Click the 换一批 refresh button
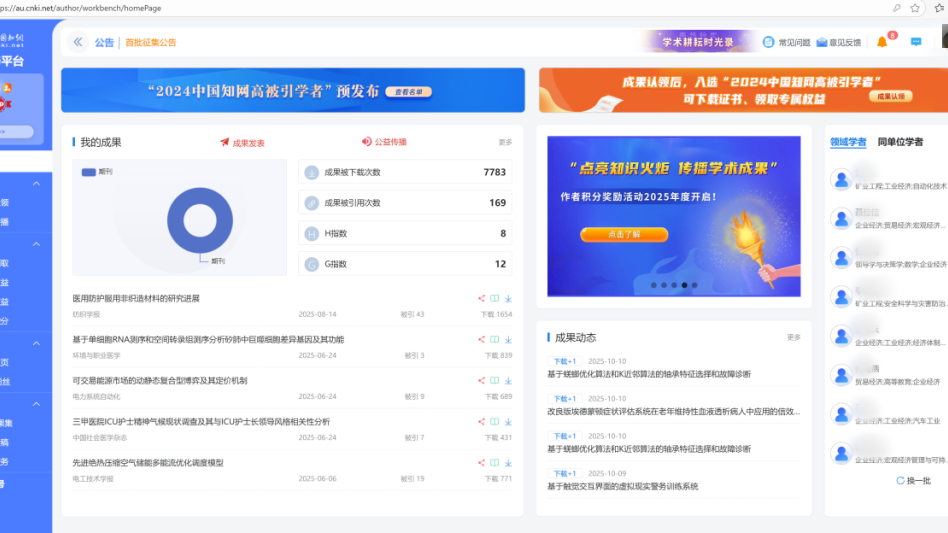The image size is (948, 533). 913,480
